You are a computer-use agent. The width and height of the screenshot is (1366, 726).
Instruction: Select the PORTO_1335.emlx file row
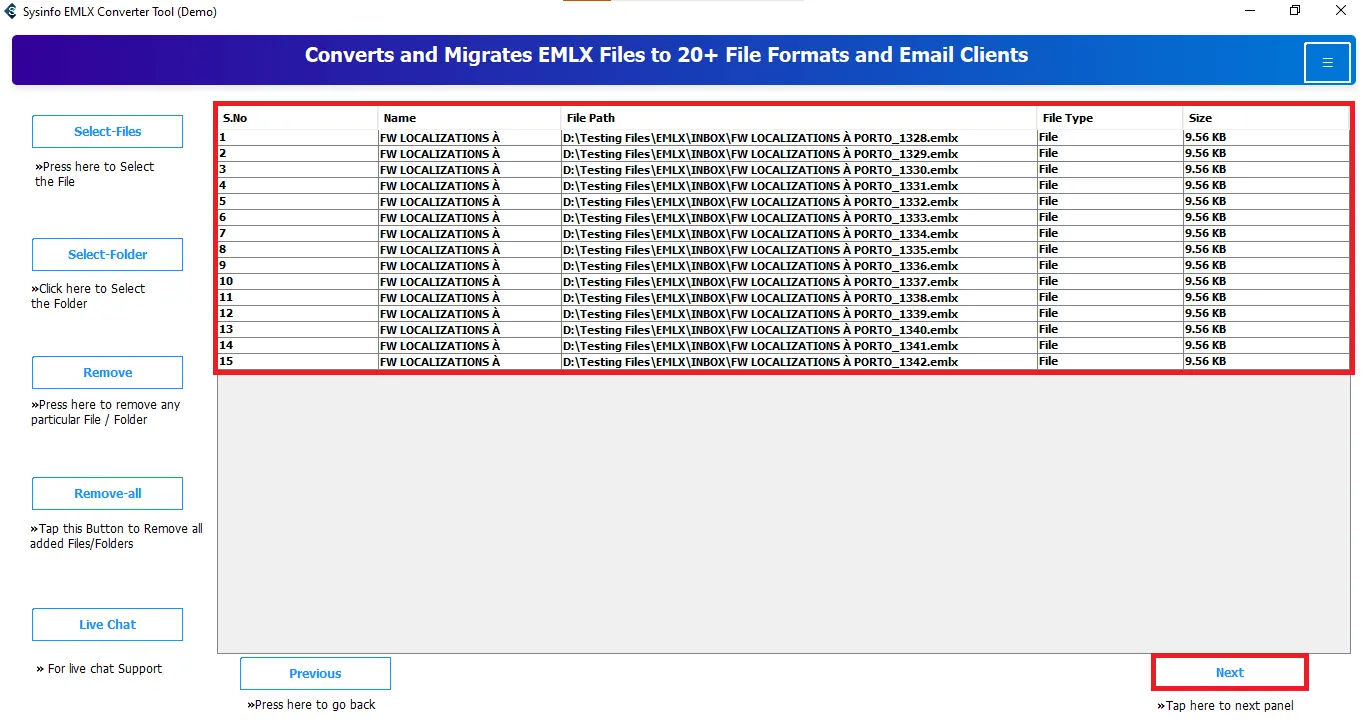[784, 250]
